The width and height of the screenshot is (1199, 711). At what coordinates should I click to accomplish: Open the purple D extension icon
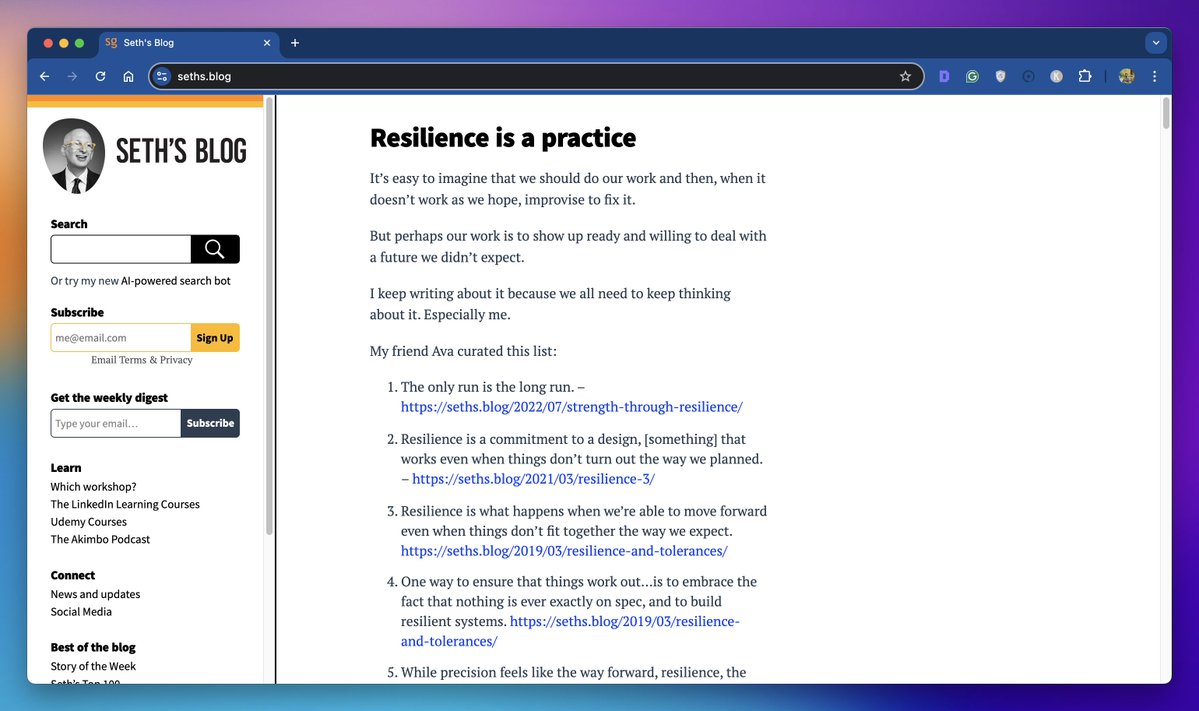[x=944, y=76]
